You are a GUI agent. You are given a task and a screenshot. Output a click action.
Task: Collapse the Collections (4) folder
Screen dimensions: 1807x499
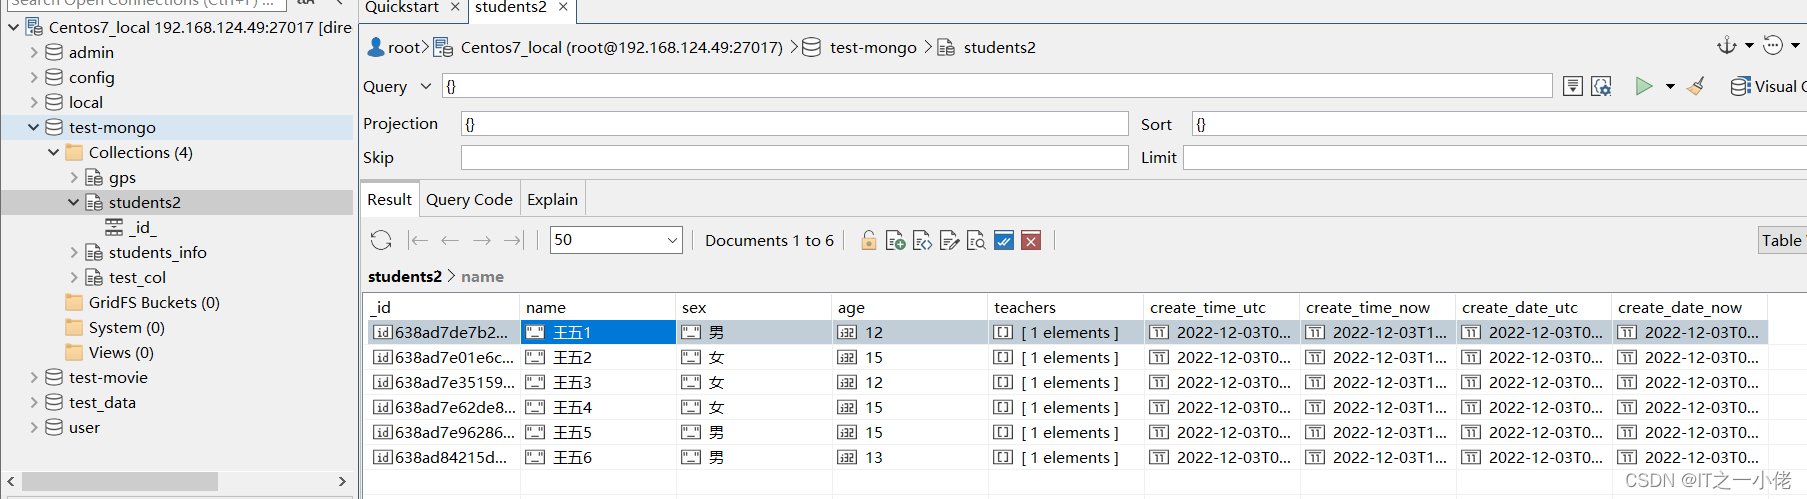coord(53,152)
